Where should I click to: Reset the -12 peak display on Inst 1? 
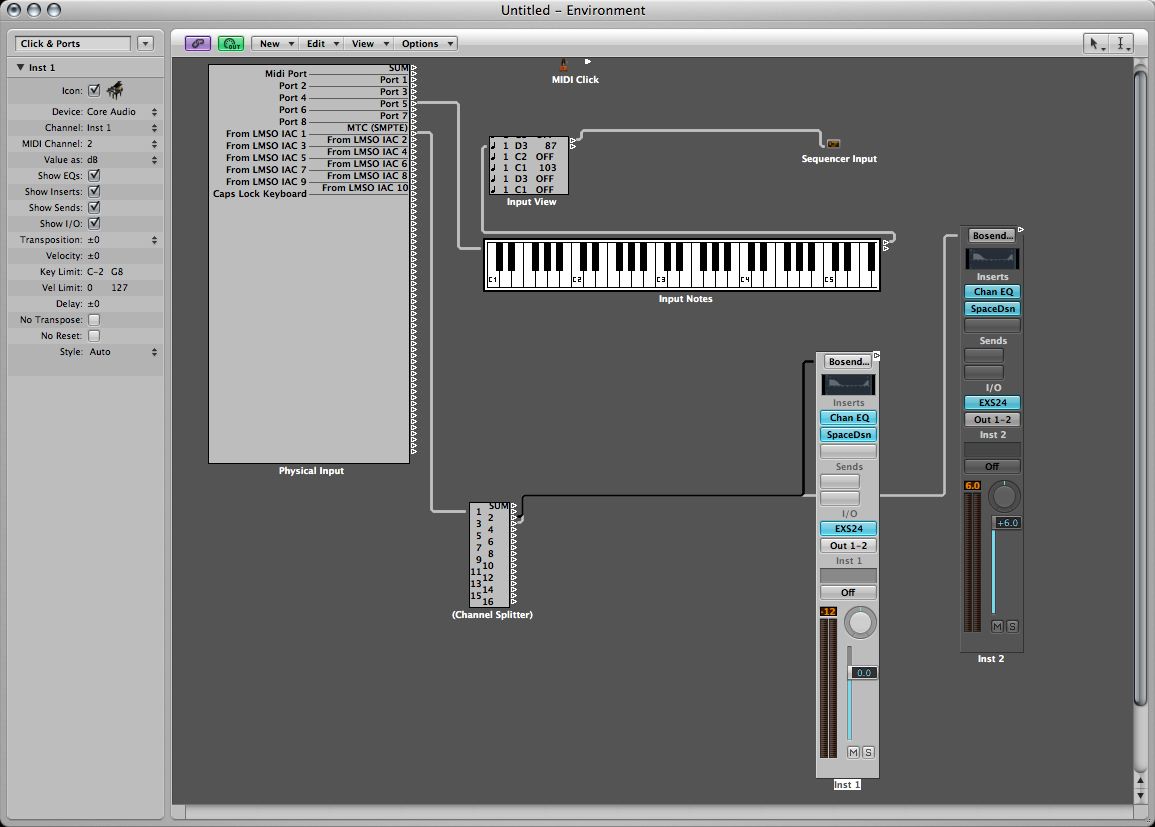click(x=828, y=611)
